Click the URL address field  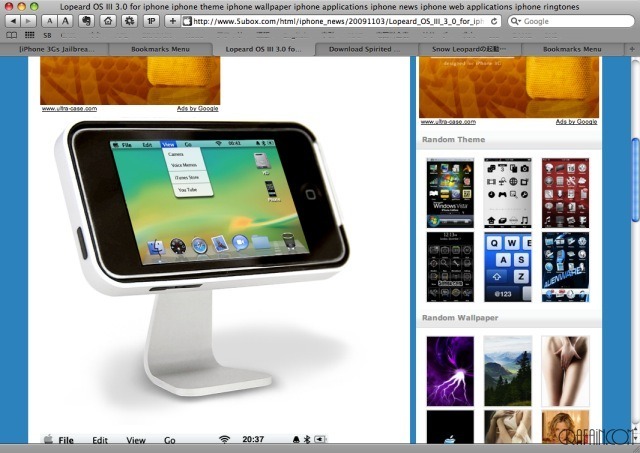point(339,21)
